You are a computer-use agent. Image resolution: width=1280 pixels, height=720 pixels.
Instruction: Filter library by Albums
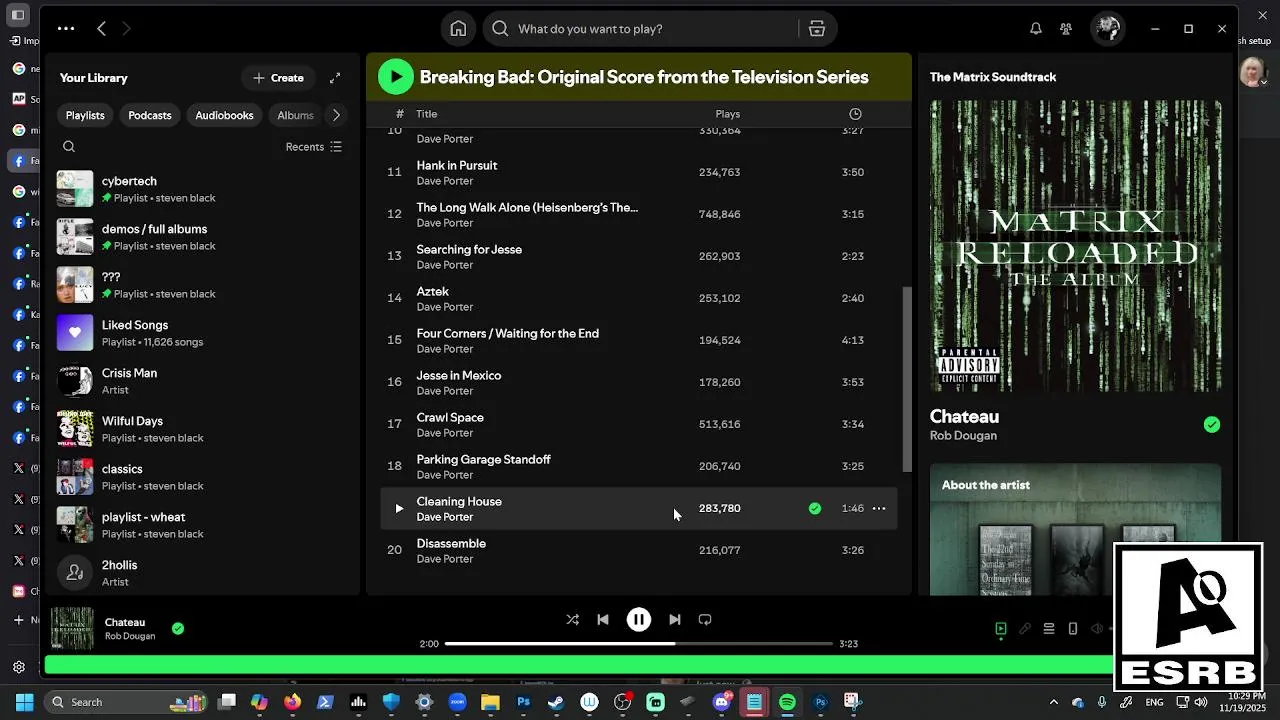(x=295, y=115)
